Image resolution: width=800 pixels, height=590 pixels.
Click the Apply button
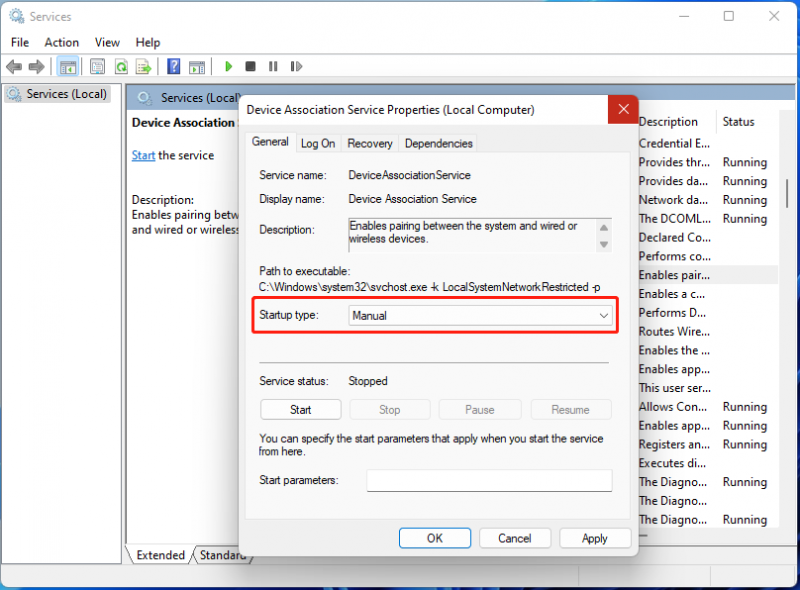click(595, 538)
